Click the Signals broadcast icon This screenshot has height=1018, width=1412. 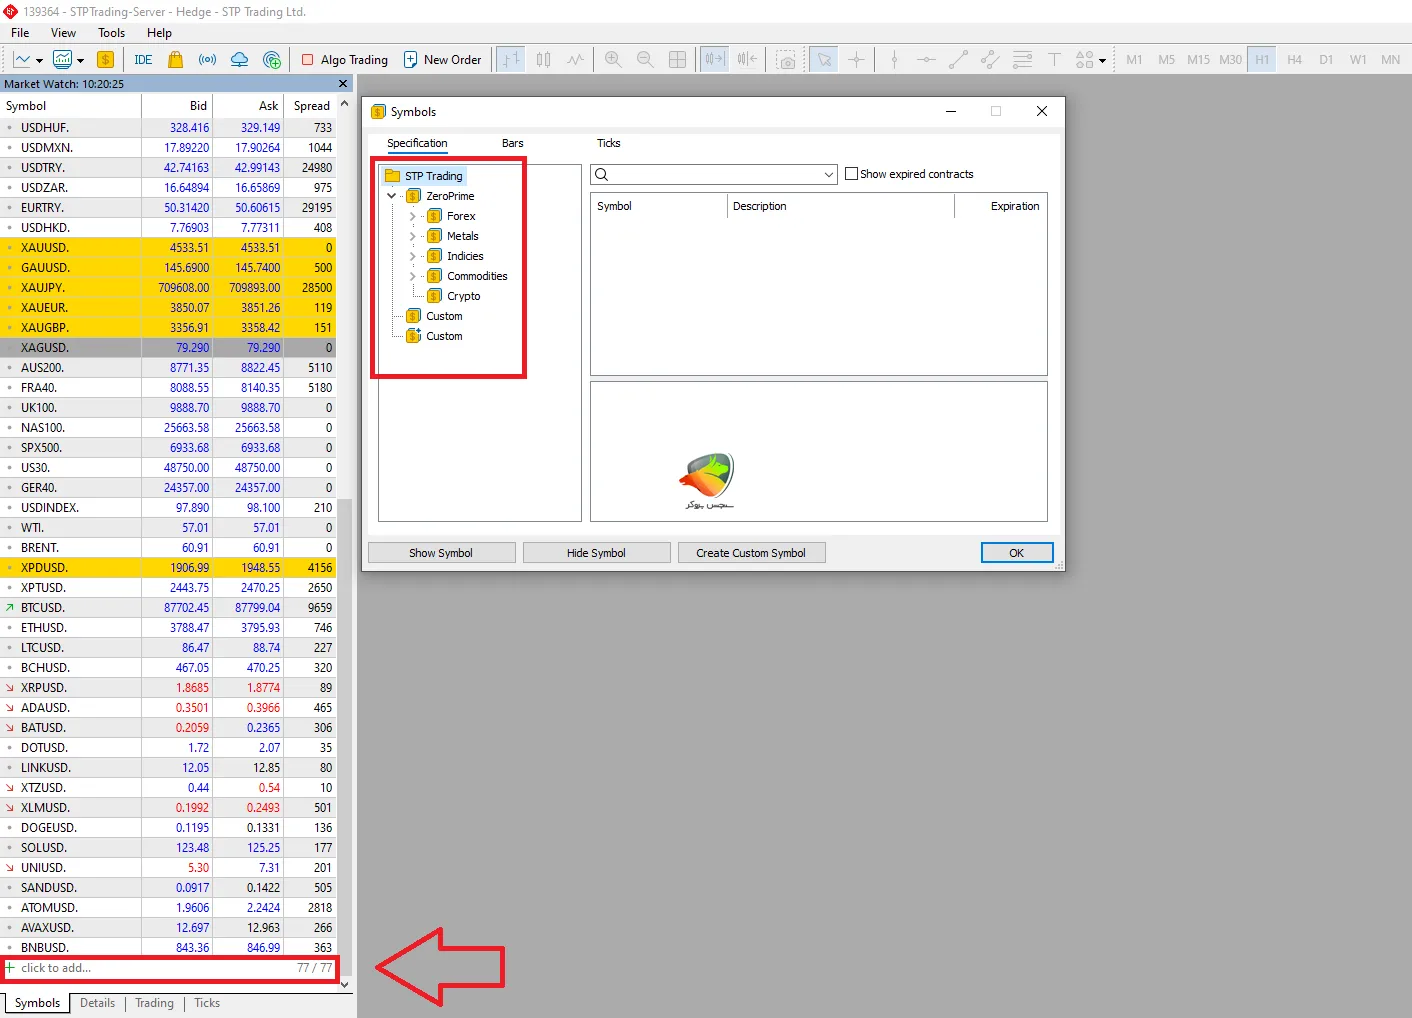207,60
